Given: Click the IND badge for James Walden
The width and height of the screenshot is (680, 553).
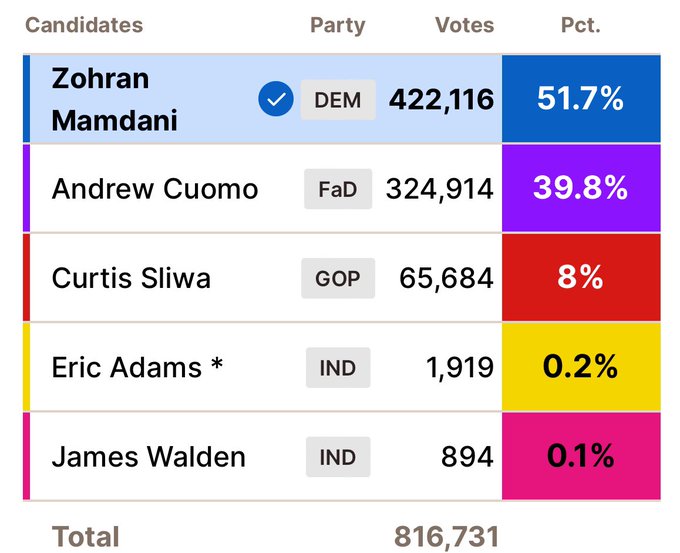Looking at the screenshot, I should 338,457.
